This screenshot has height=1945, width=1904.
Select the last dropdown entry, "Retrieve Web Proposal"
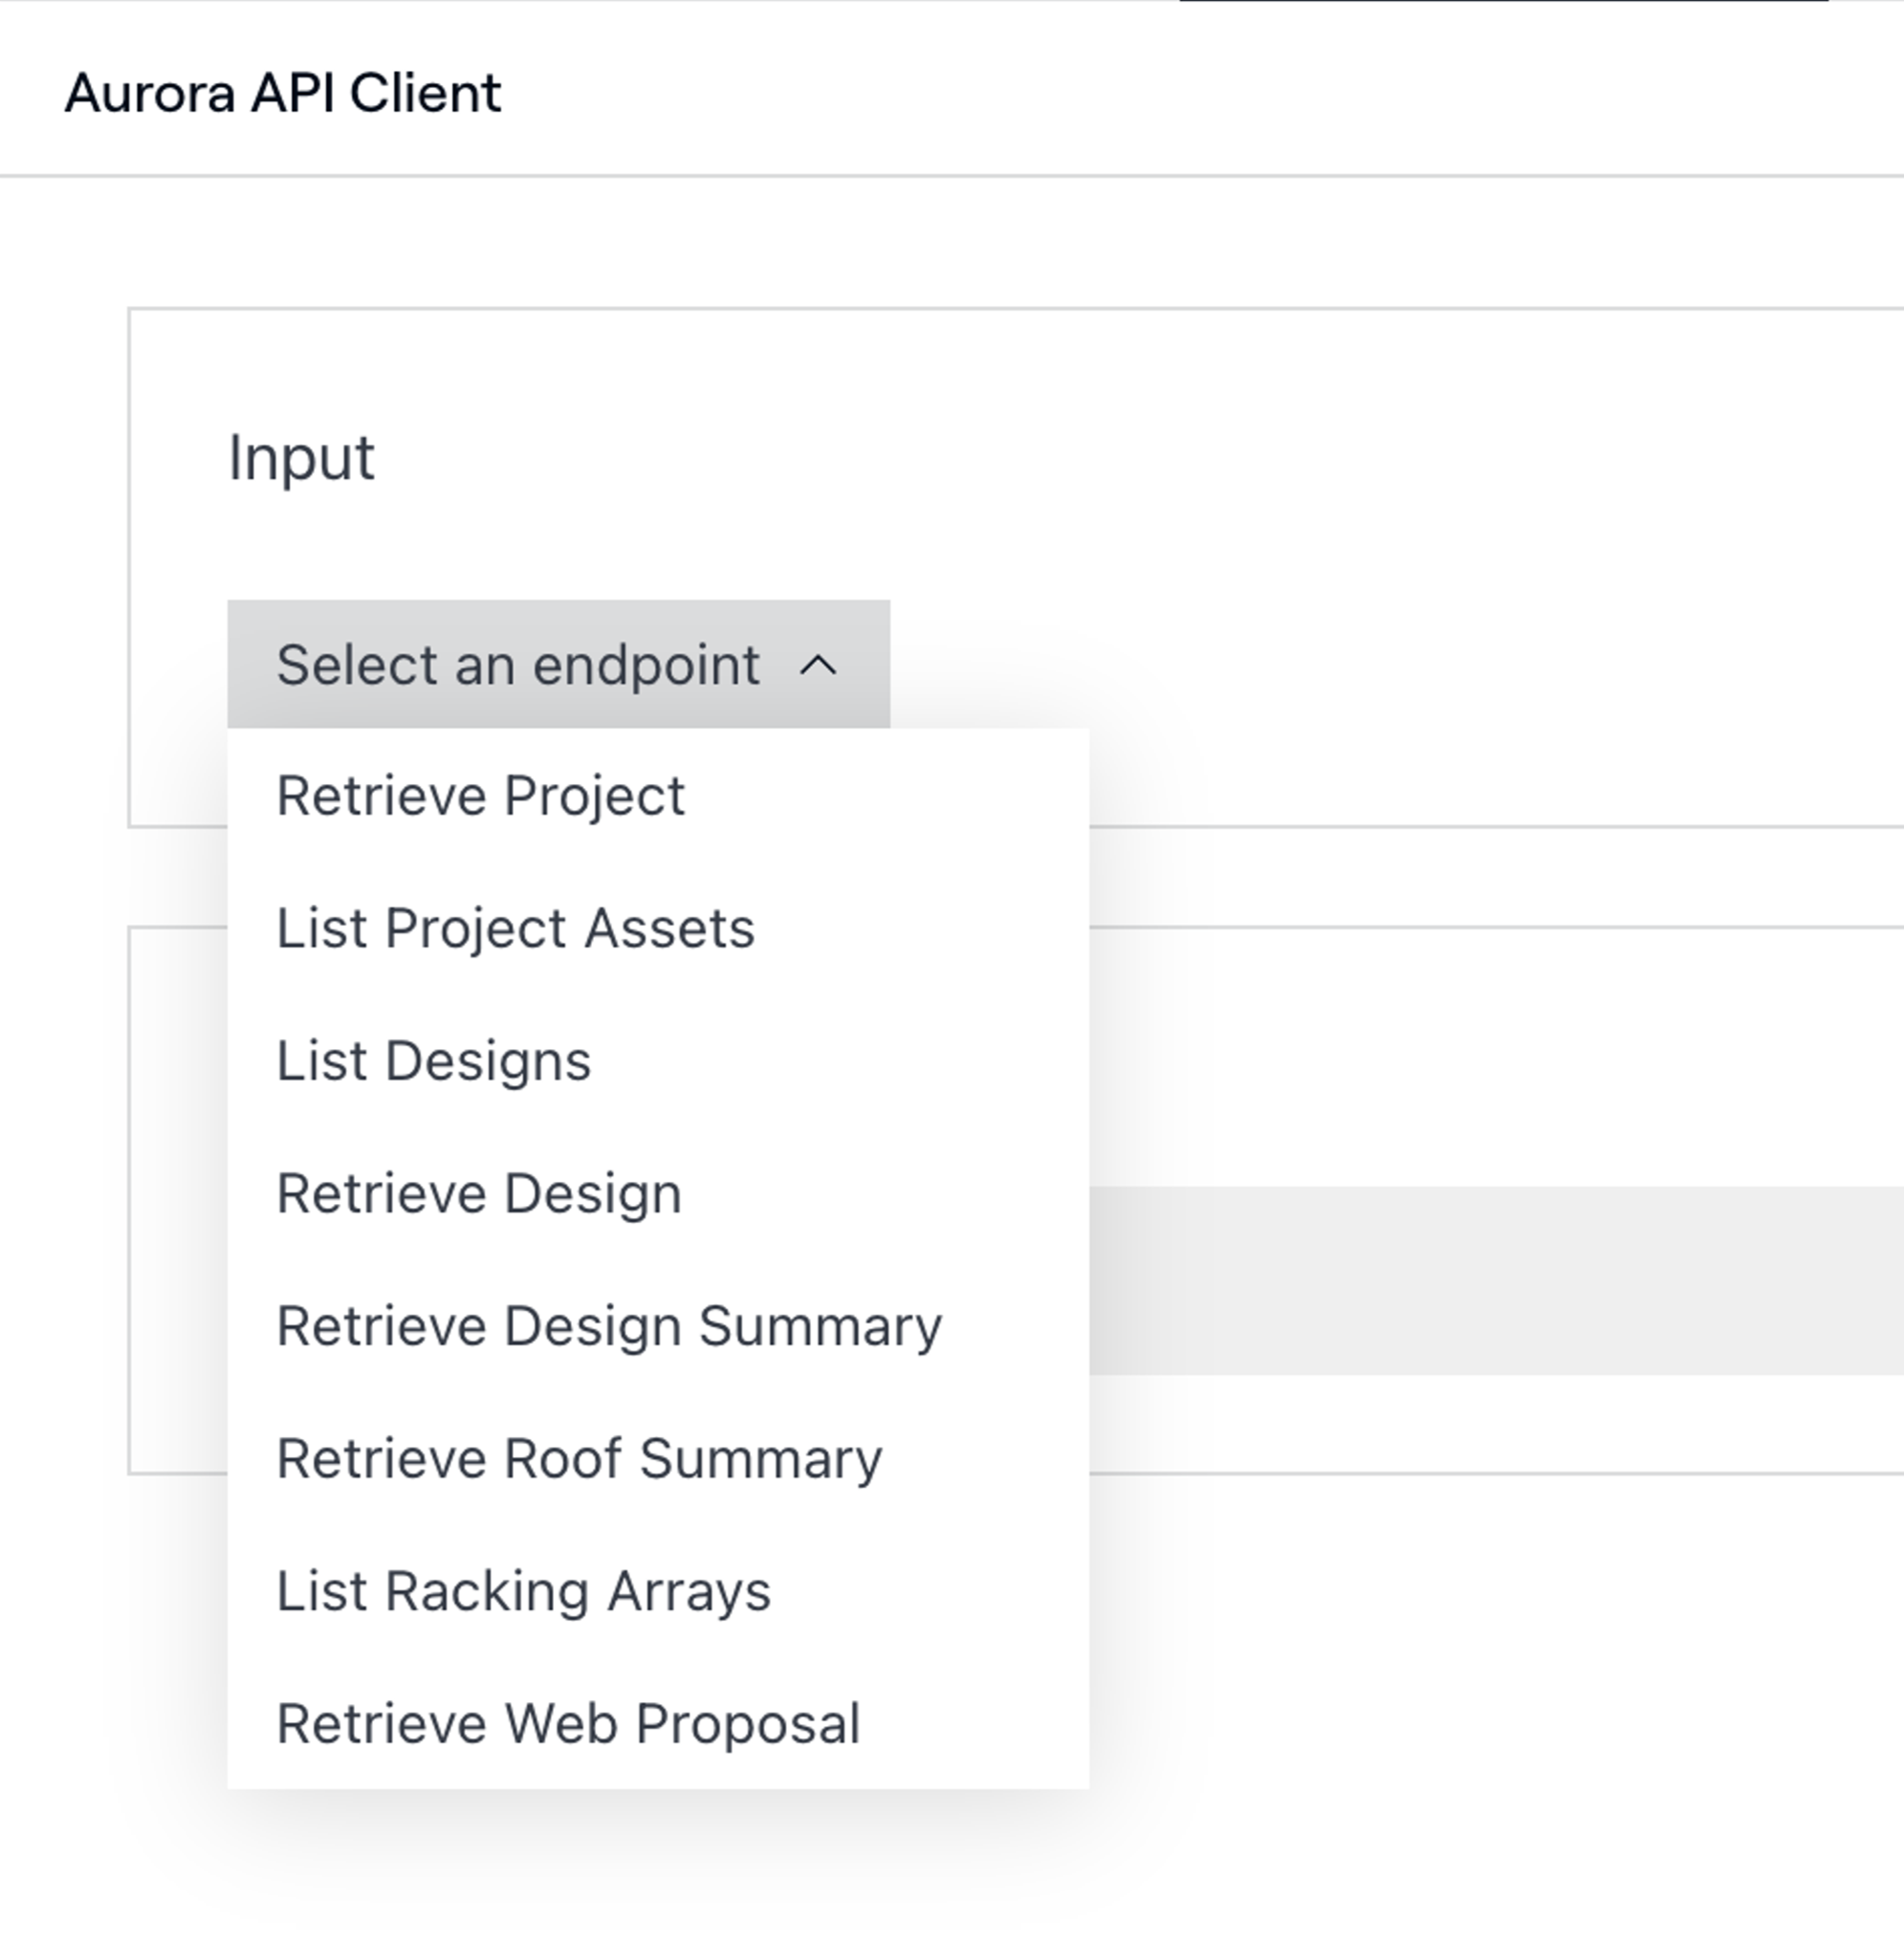tap(567, 1723)
